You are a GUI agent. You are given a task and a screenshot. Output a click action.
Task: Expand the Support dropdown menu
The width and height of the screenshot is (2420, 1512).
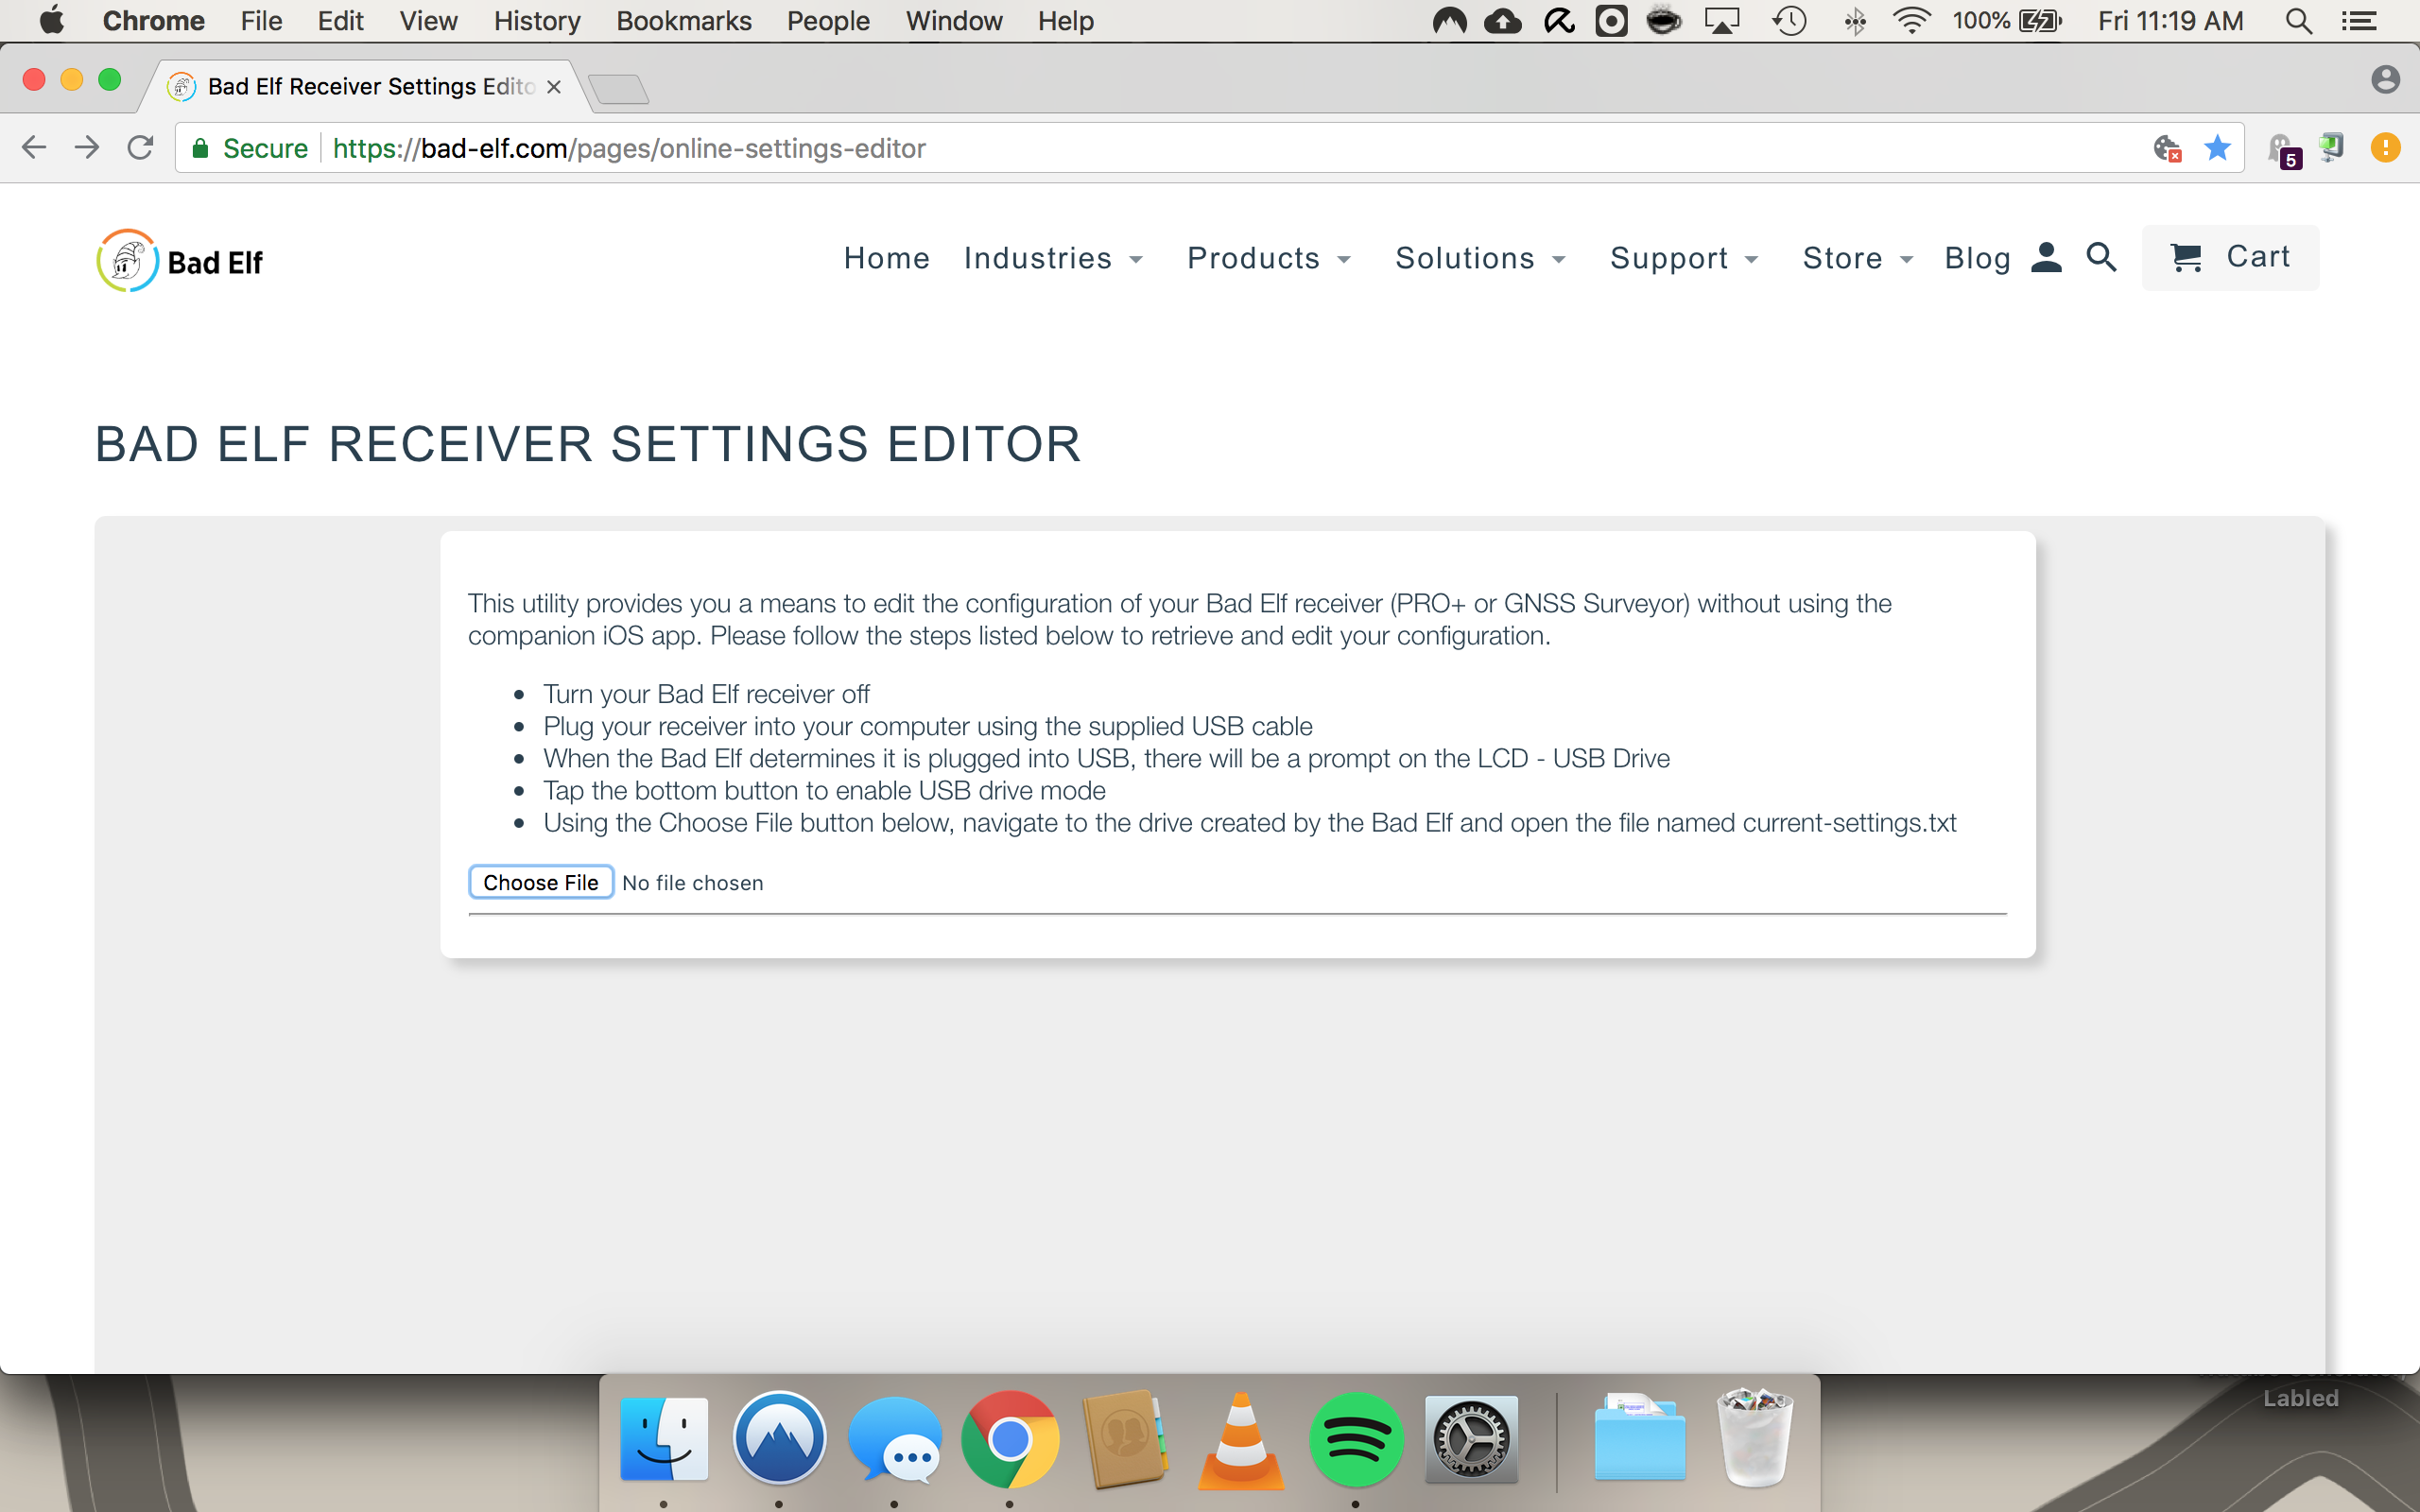[1683, 258]
